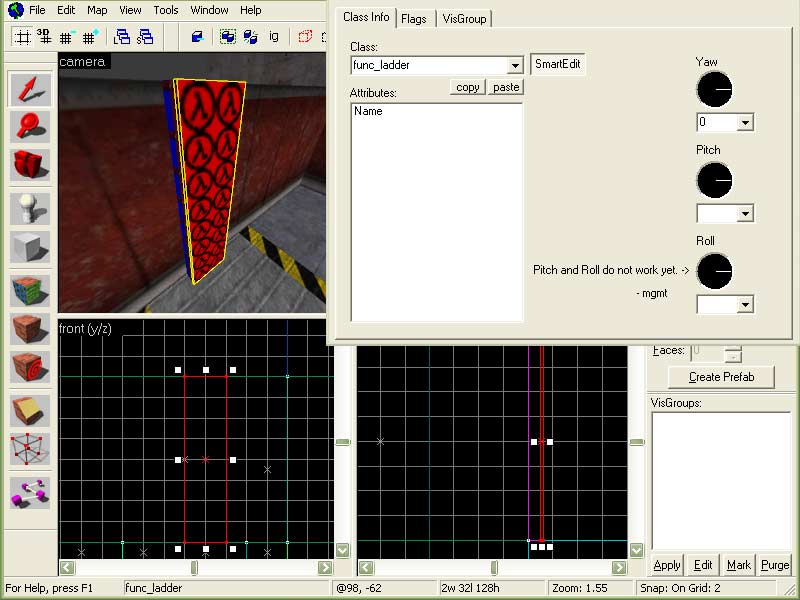The height and width of the screenshot is (600, 800).
Task: Select the Apply Decals tool
Action: 30,367
